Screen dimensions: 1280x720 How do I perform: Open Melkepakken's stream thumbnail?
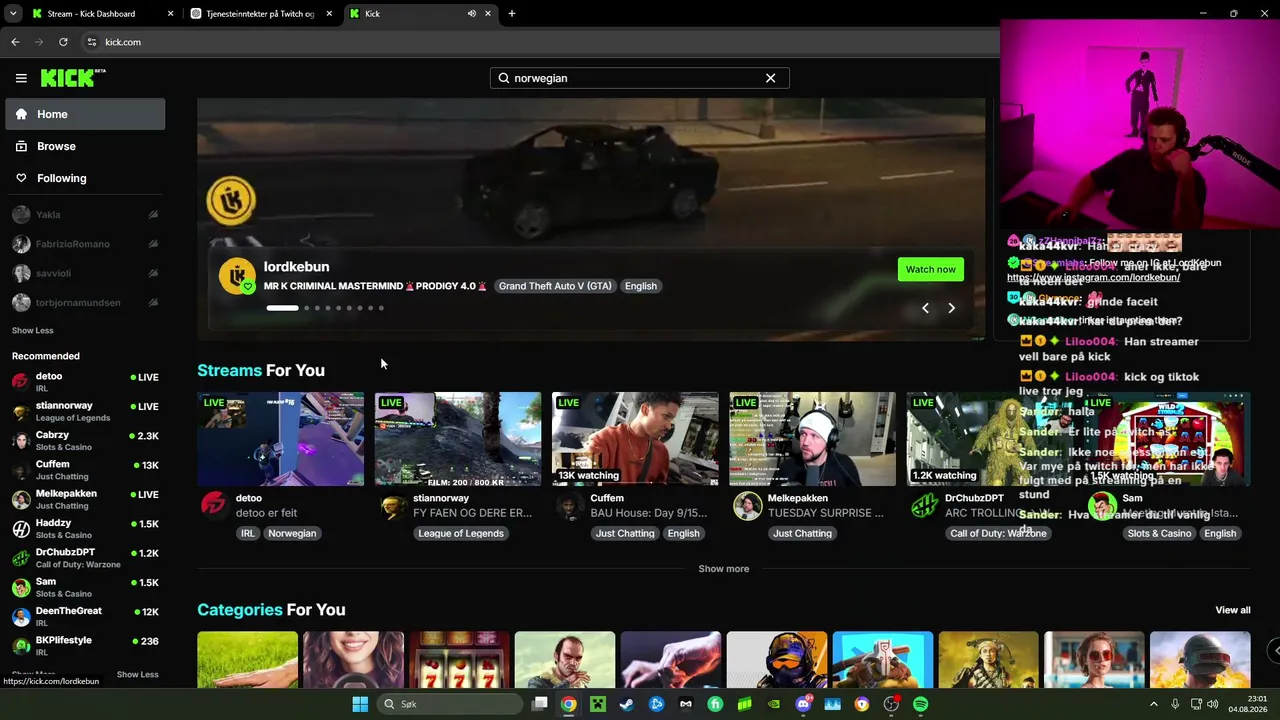(x=812, y=439)
